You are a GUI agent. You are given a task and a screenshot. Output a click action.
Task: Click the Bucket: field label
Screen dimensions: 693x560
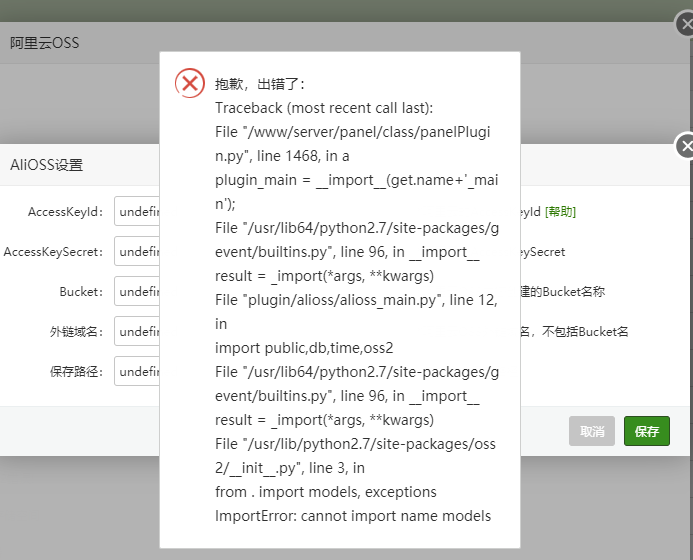(x=81, y=292)
